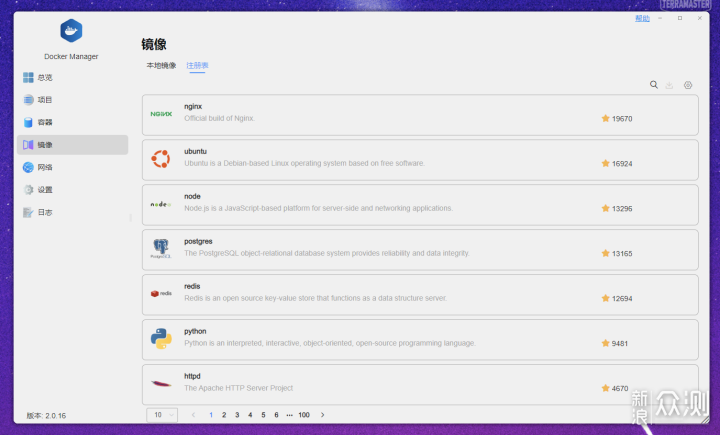720x435 pixels.
Task: Click the star icon for redis
Action: click(606, 298)
